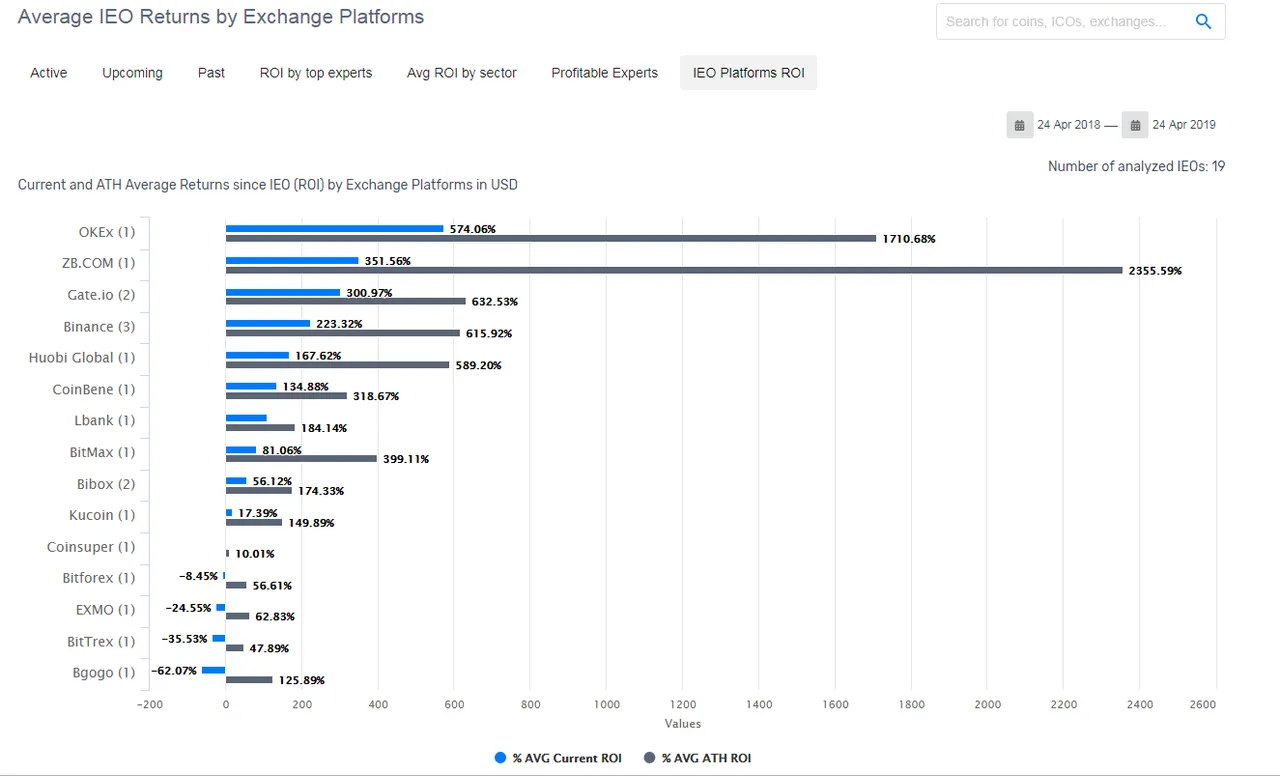Switch to Avg ROI by sector tab

tap(462, 73)
